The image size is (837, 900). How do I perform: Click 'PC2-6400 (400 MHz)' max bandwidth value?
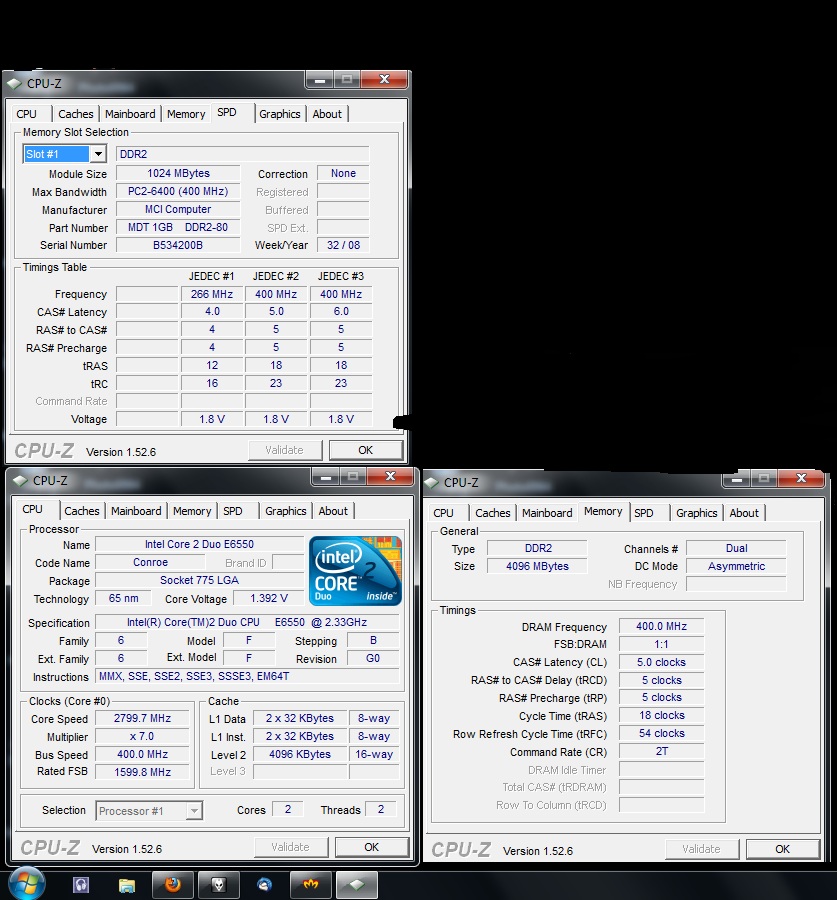pos(178,191)
